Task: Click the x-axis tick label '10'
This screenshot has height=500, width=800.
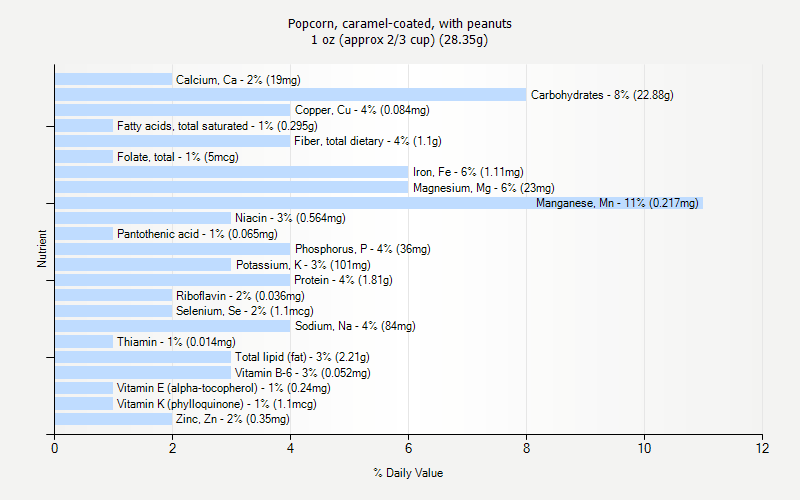Action: [644, 448]
